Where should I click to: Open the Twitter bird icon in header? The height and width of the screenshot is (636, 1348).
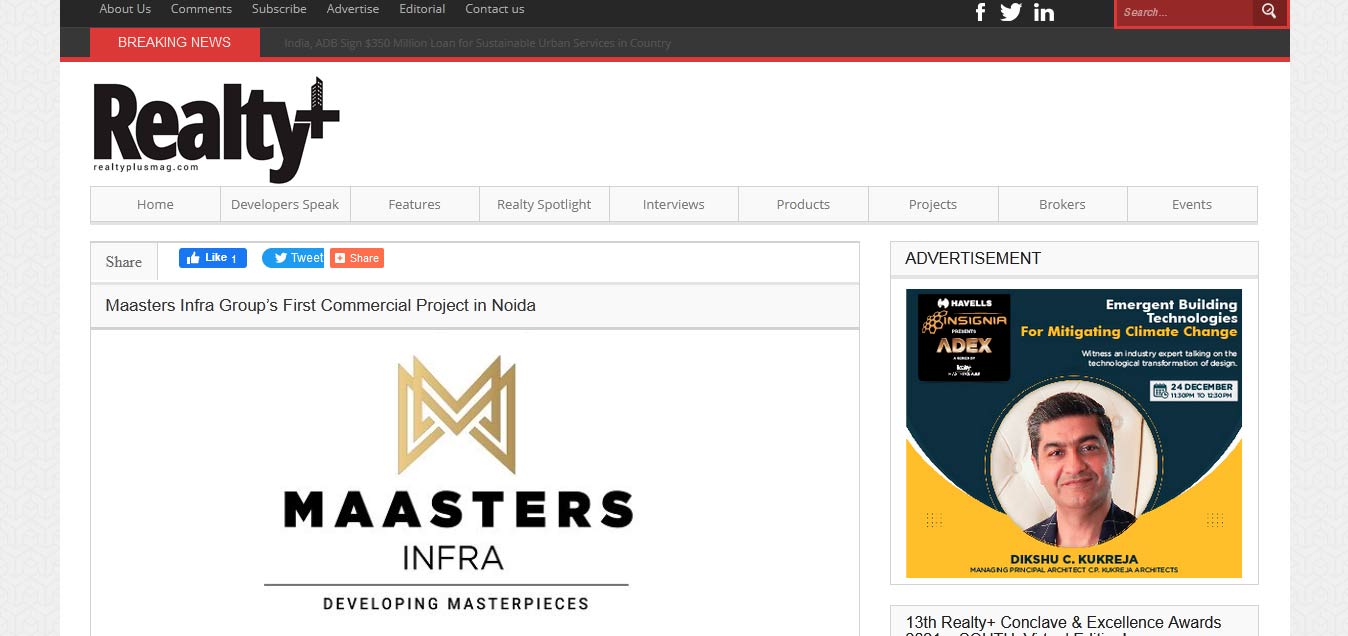click(1011, 12)
